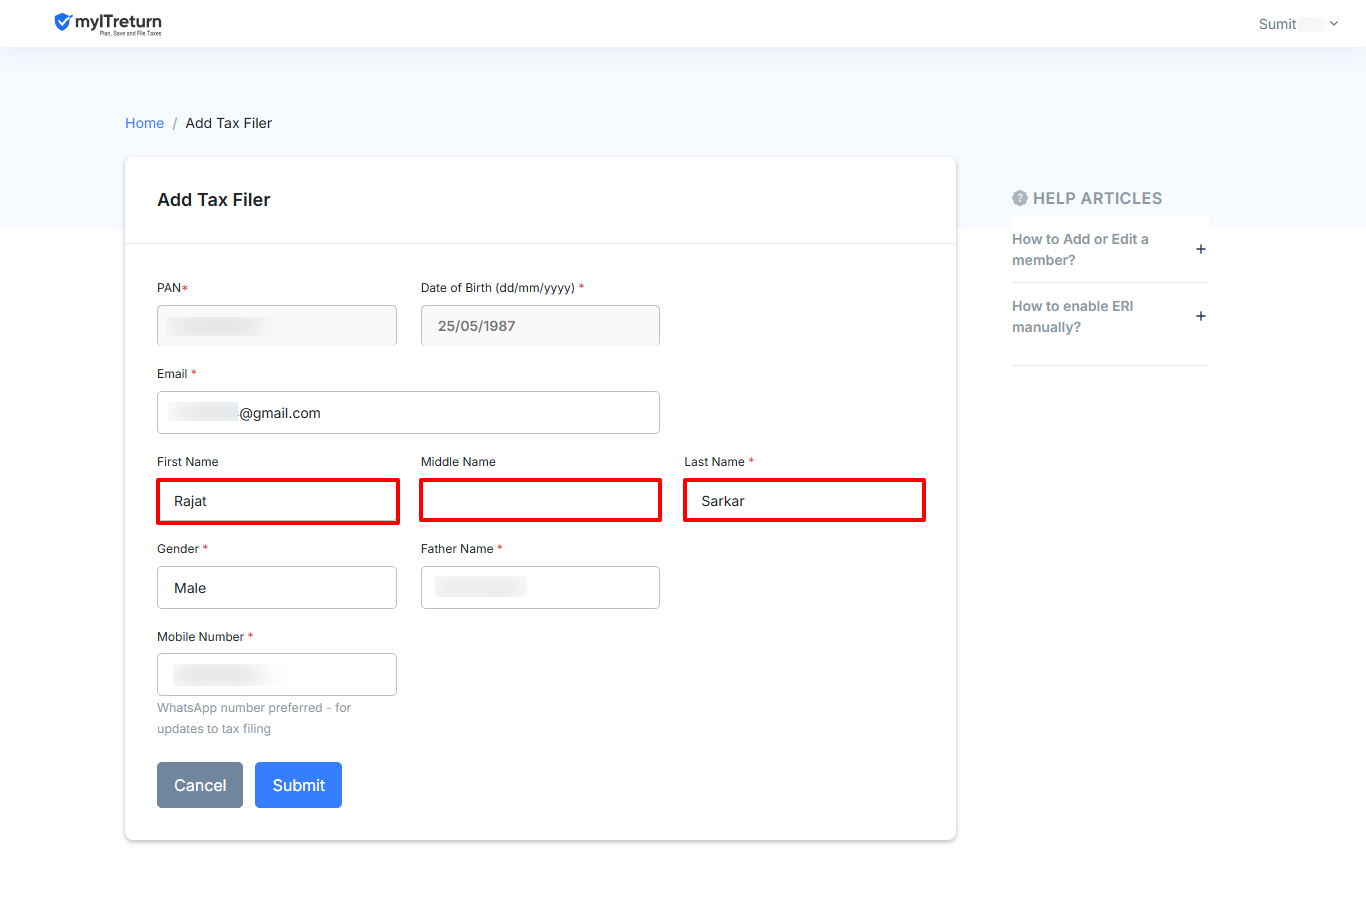This screenshot has height=920, width=1366.
Task: Edit the Last Name field containing Sarkar
Action: [804, 500]
